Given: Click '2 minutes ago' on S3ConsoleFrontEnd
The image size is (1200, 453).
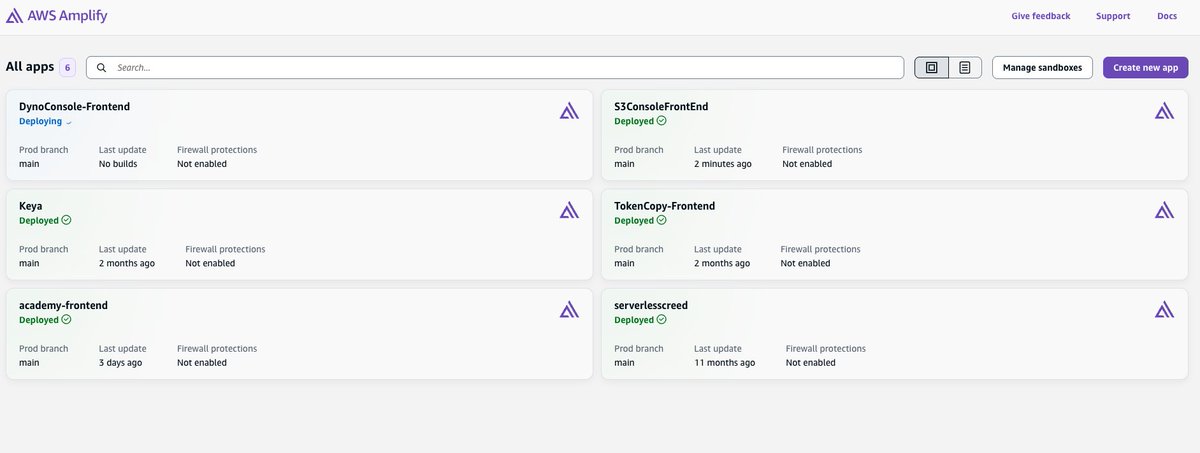Looking at the screenshot, I should [x=723, y=164].
